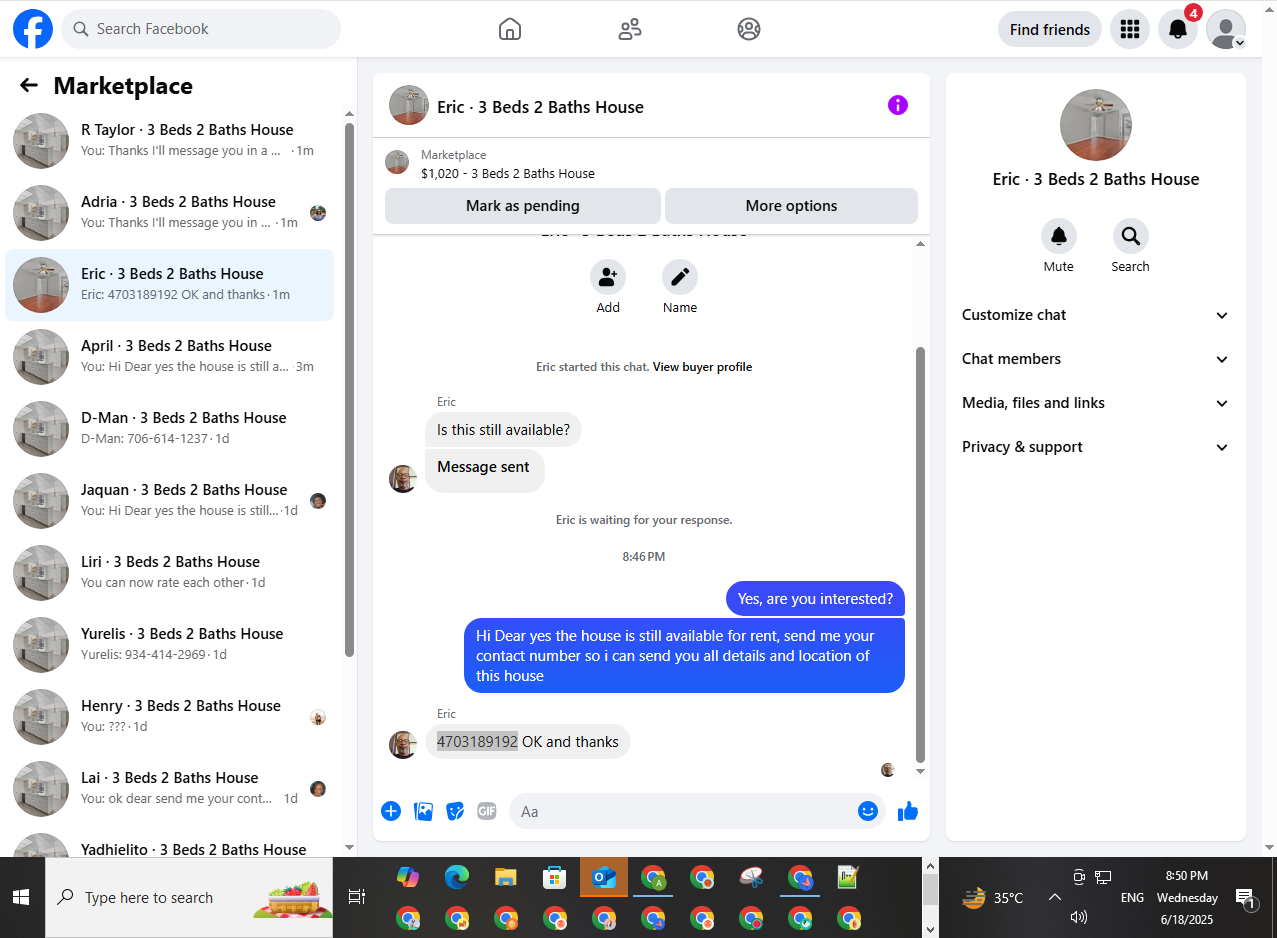Open Task View on taskbar

point(356,897)
